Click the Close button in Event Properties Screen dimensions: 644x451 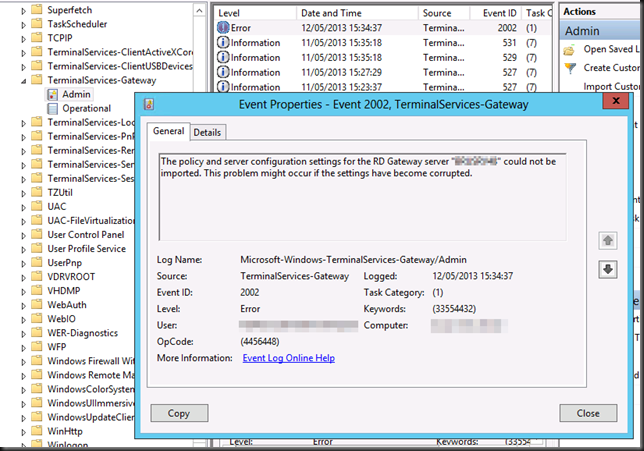[x=588, y=413]
